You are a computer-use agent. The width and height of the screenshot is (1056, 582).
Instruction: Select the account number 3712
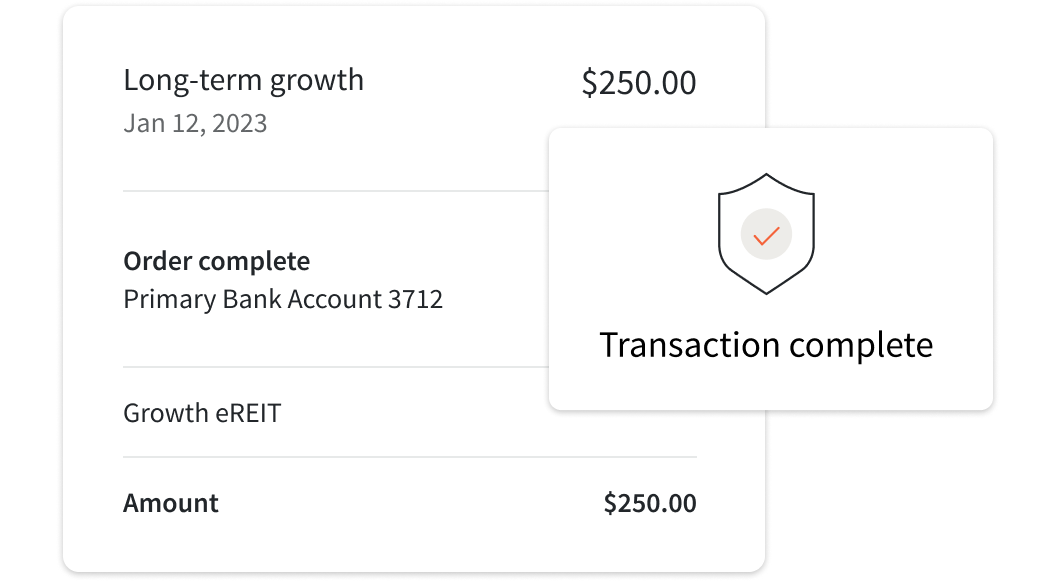coord(416,299)
